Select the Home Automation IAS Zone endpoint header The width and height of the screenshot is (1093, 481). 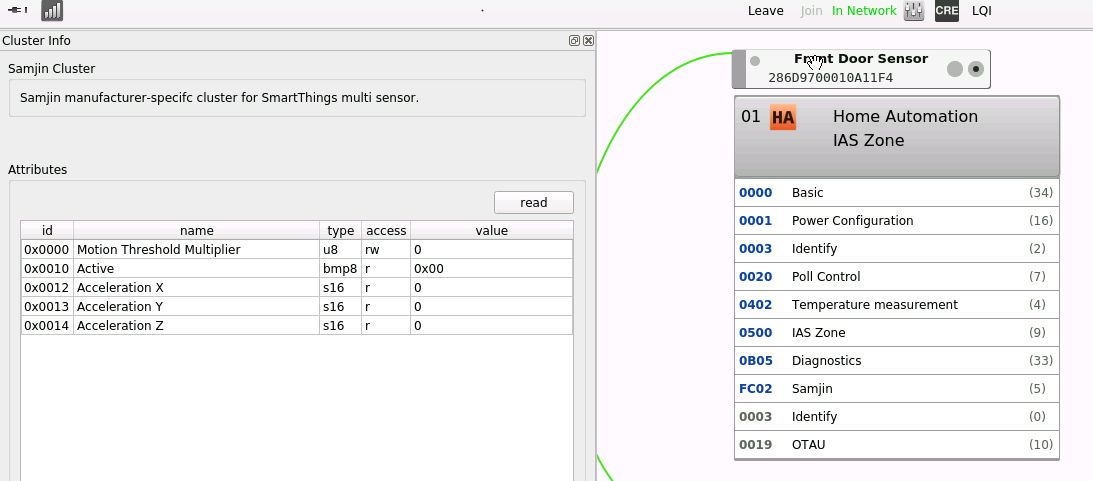[897, 137]
